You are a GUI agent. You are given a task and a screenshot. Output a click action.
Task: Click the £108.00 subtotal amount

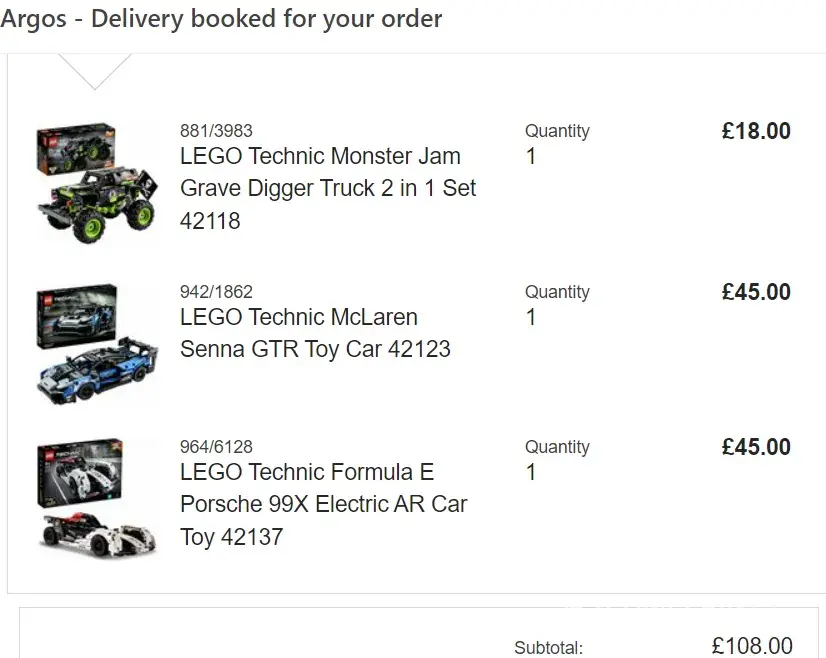pos(752,646)
